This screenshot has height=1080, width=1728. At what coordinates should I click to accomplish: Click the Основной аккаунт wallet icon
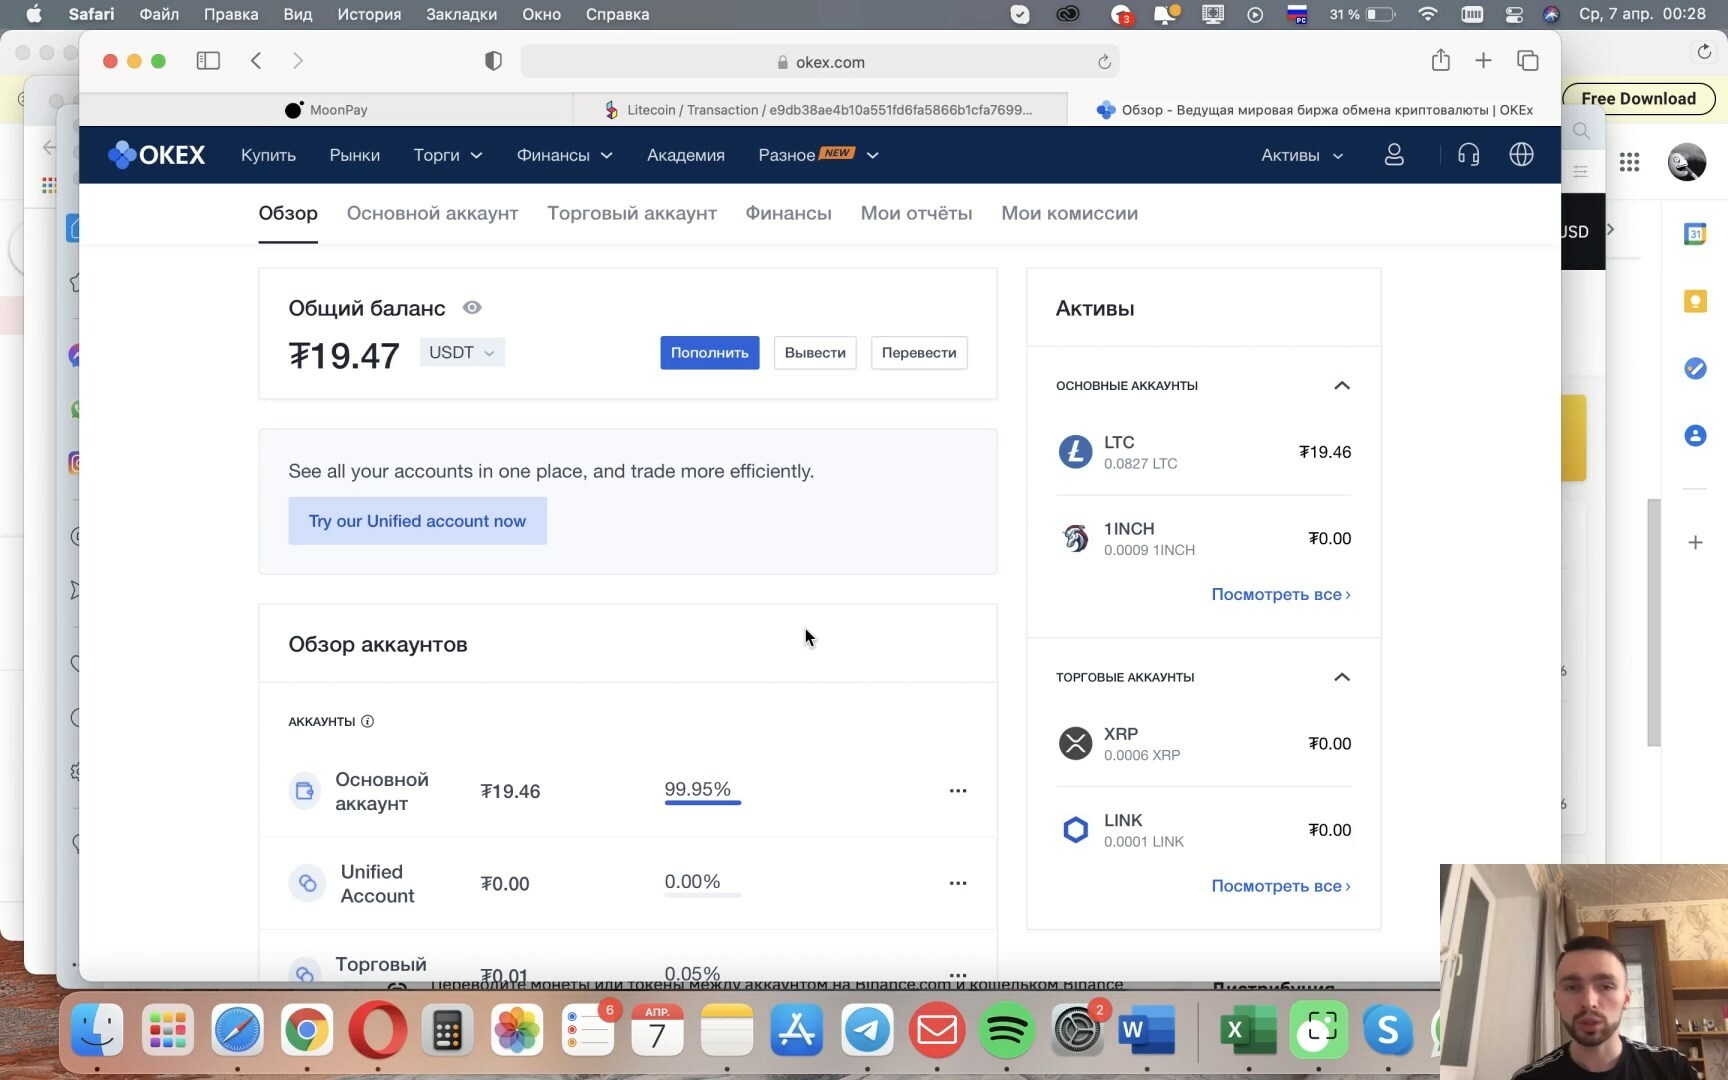pyautogui.click(x=304, y=791)
